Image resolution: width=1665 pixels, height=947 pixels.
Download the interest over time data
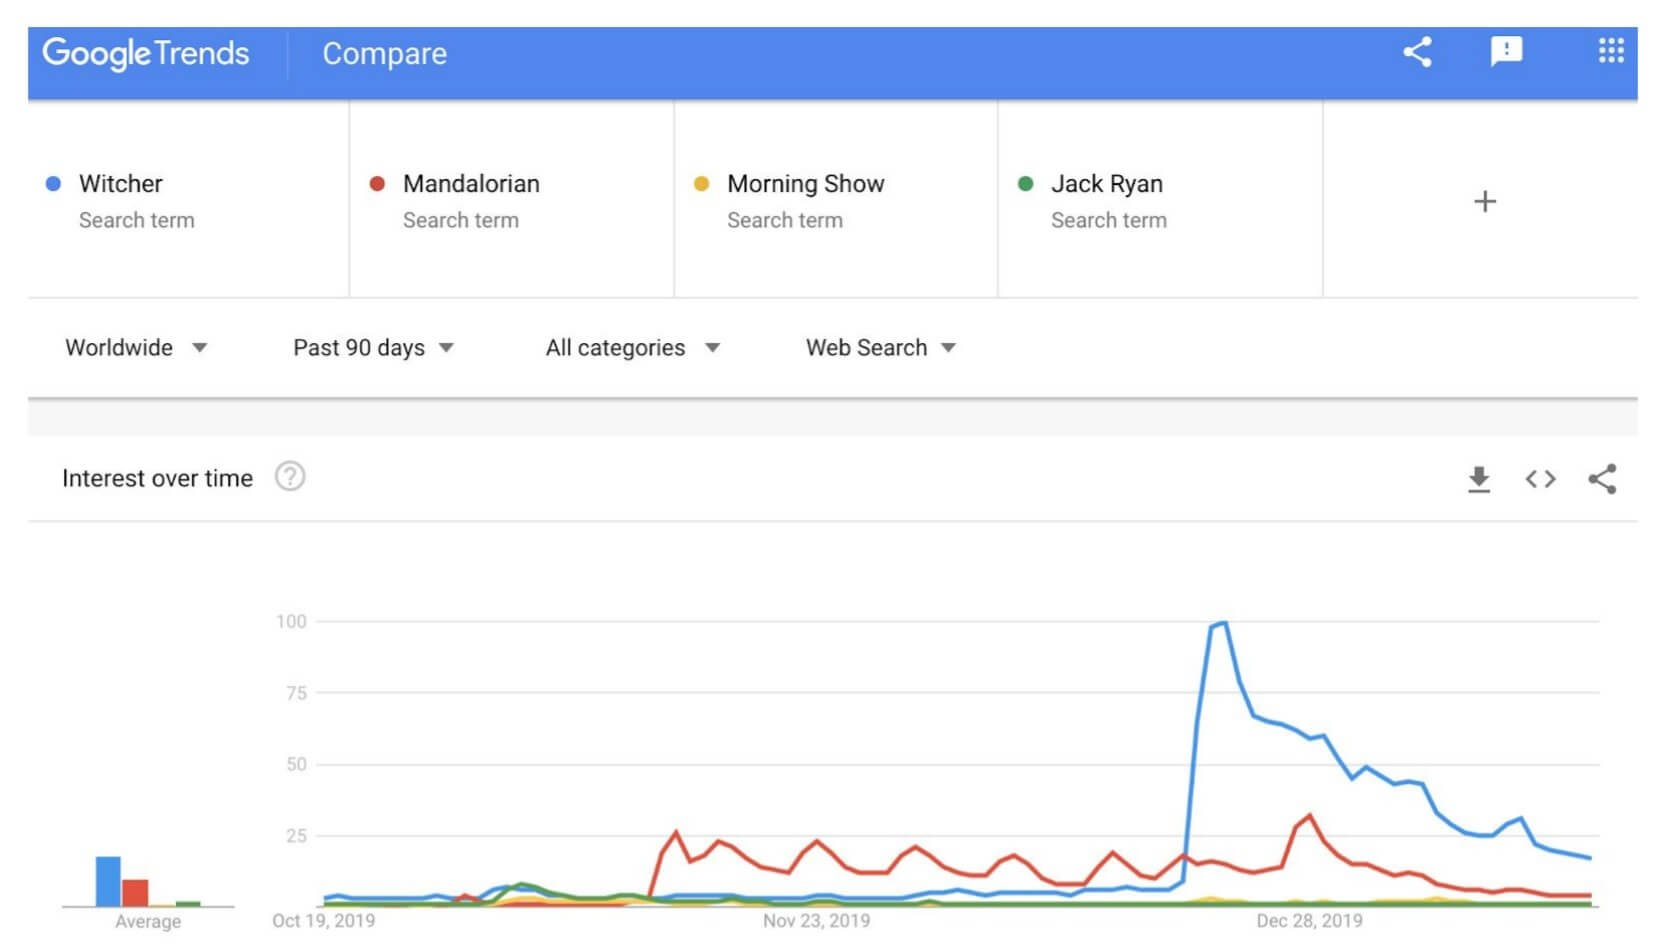[x=1478, y=479]
